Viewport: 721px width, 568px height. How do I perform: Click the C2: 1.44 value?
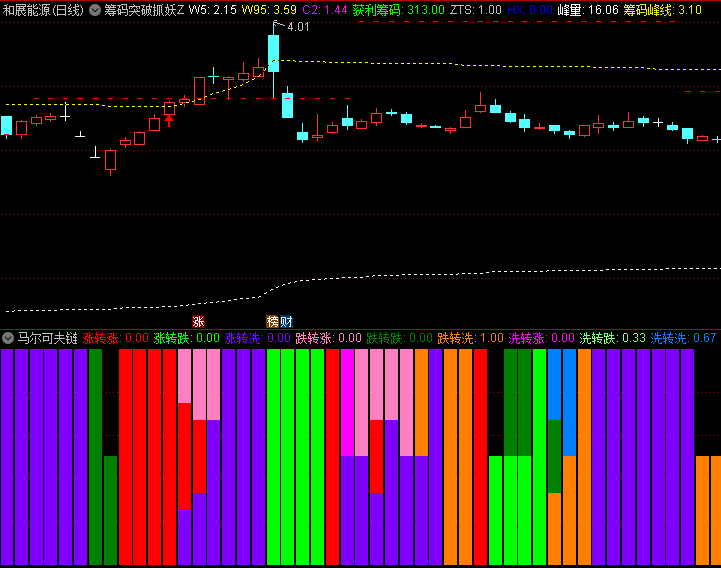click(x=325, y=10)
